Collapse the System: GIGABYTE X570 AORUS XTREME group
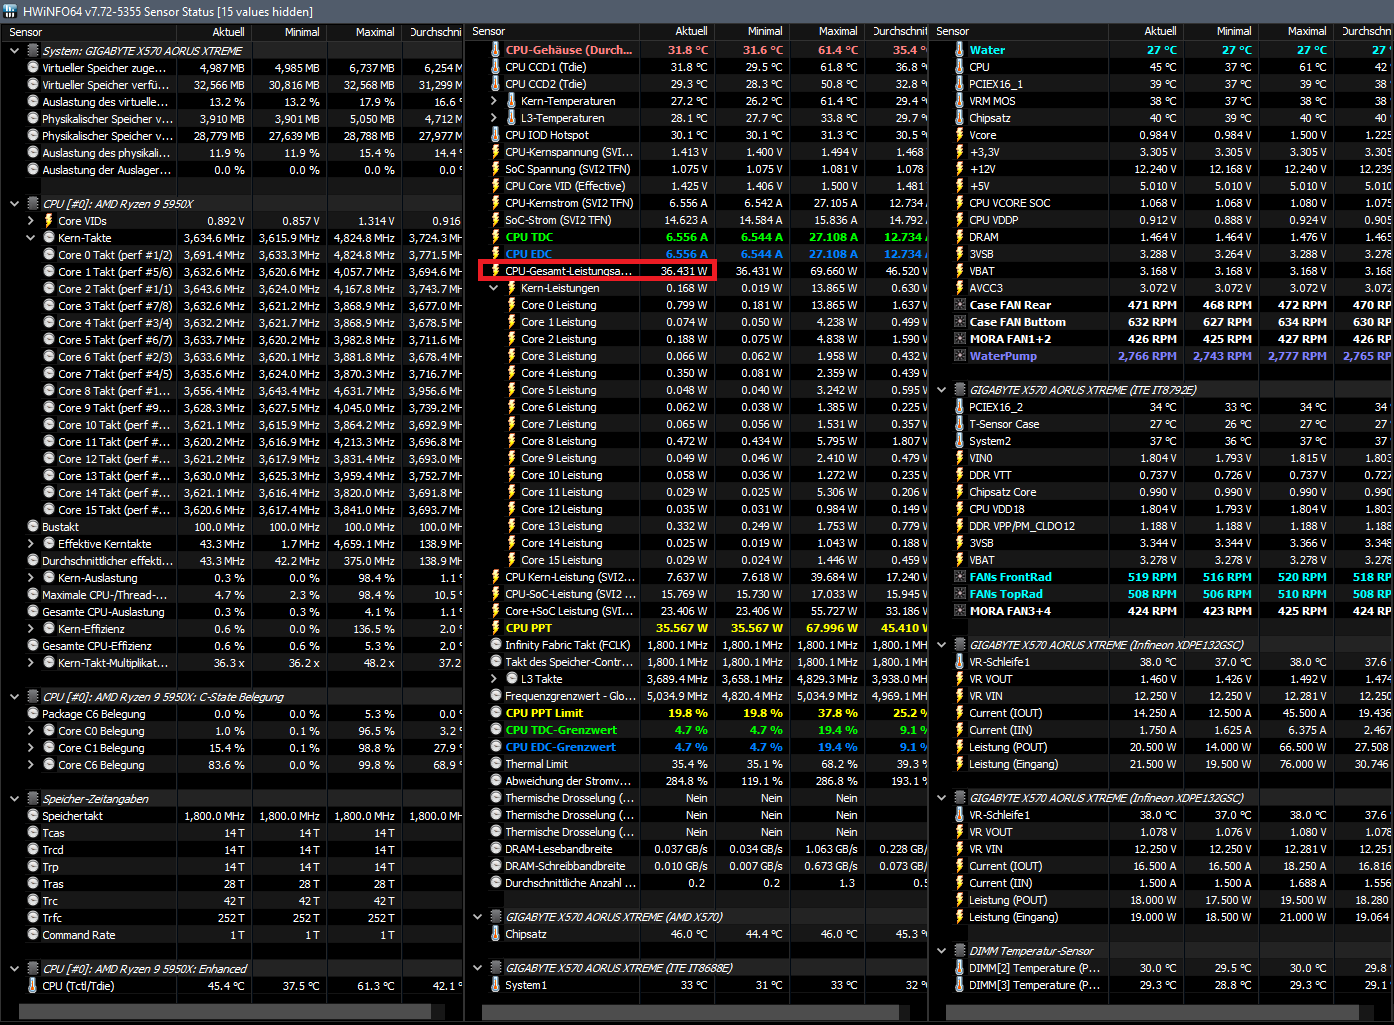The height and width of the screenshot is (1025, 1394). pos(15,51)
